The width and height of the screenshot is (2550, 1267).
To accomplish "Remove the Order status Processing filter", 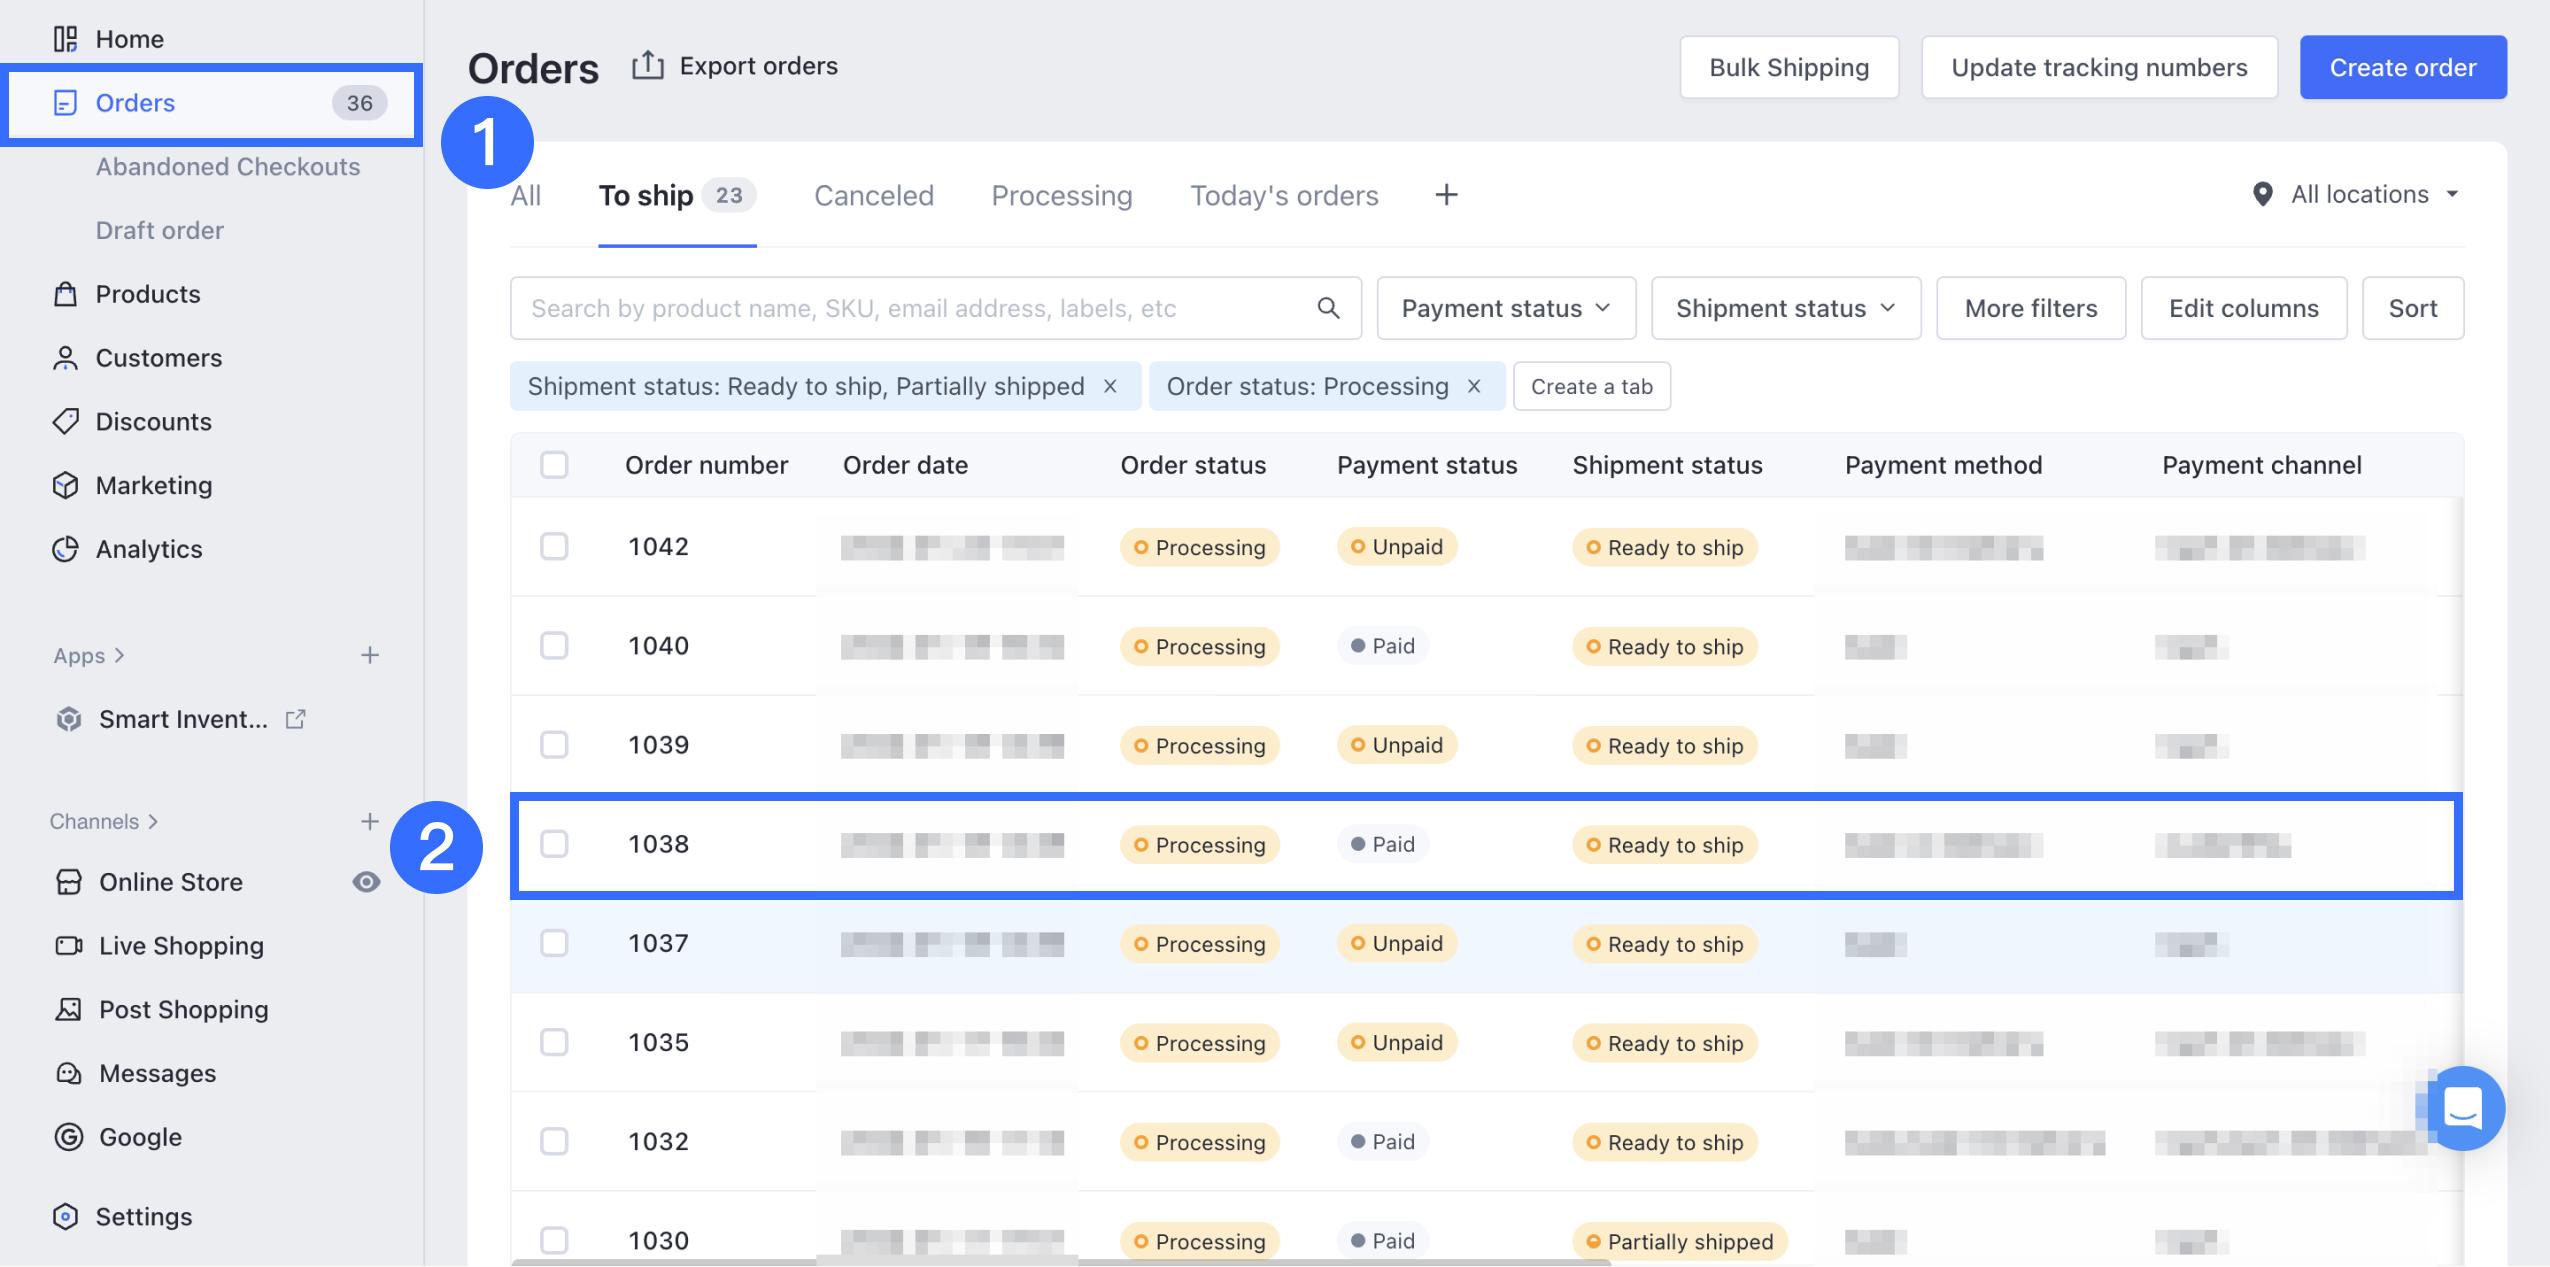I will [x=1474, y=386].
